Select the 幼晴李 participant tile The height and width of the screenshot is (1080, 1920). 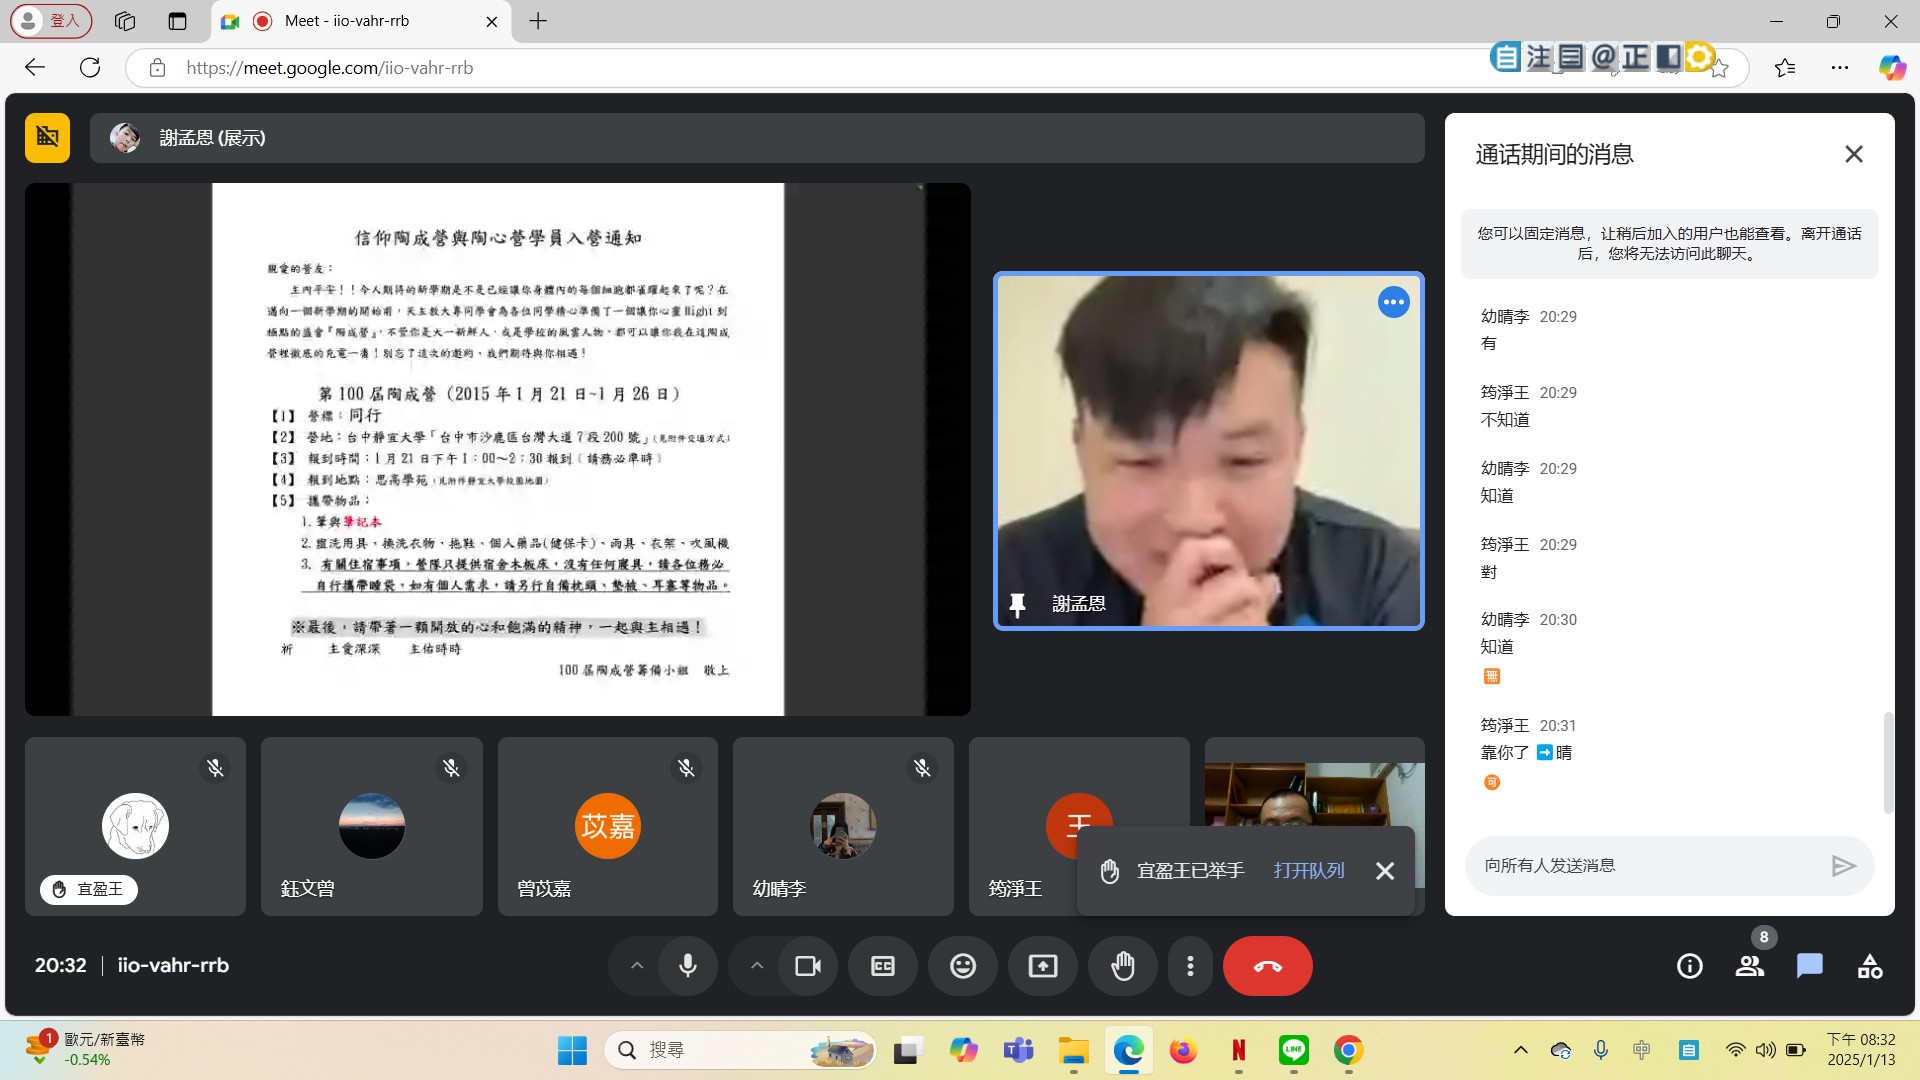tap(843, 826)
